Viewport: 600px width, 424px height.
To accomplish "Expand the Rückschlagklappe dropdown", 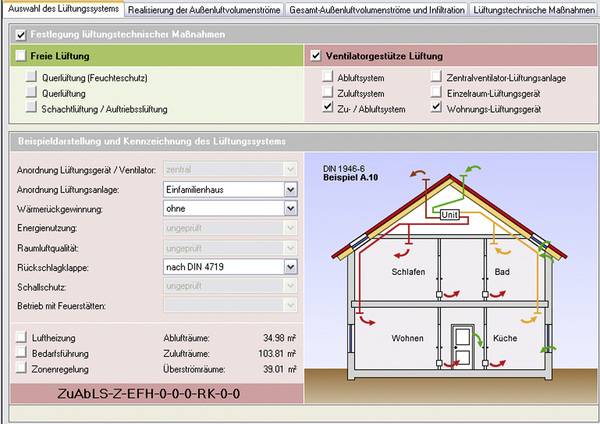I will click(290, 267).
